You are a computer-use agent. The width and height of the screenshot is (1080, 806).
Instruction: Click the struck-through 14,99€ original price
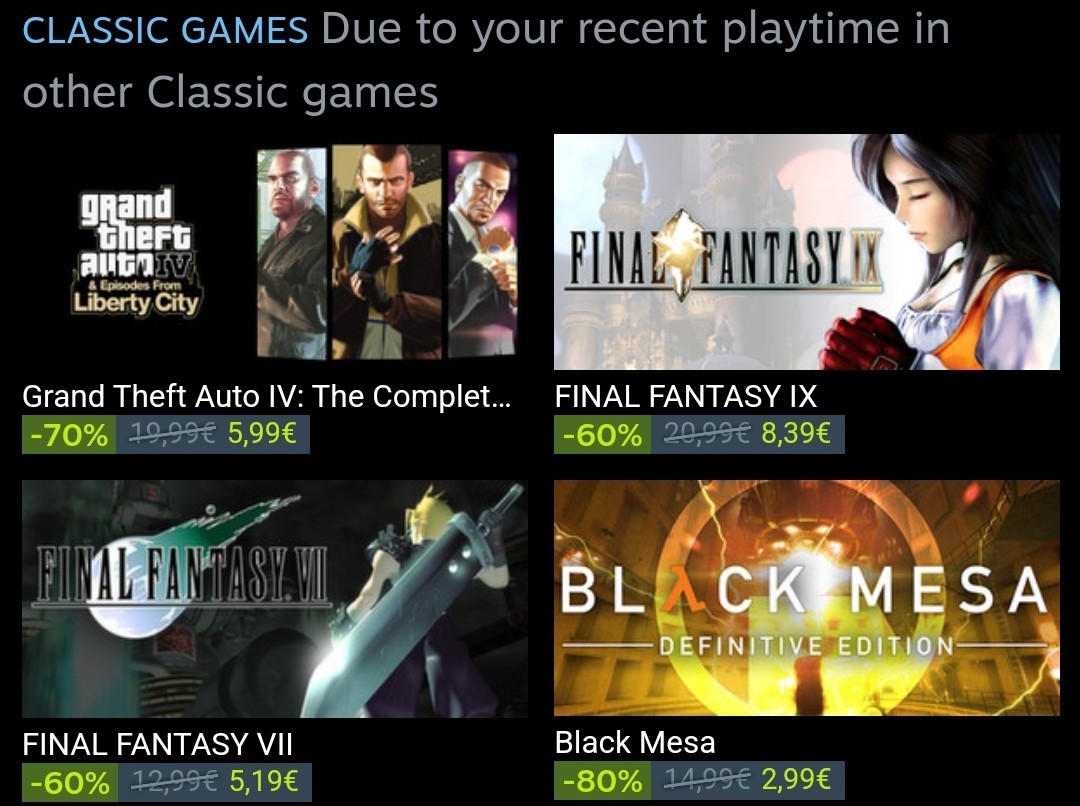tap(706, 779)
